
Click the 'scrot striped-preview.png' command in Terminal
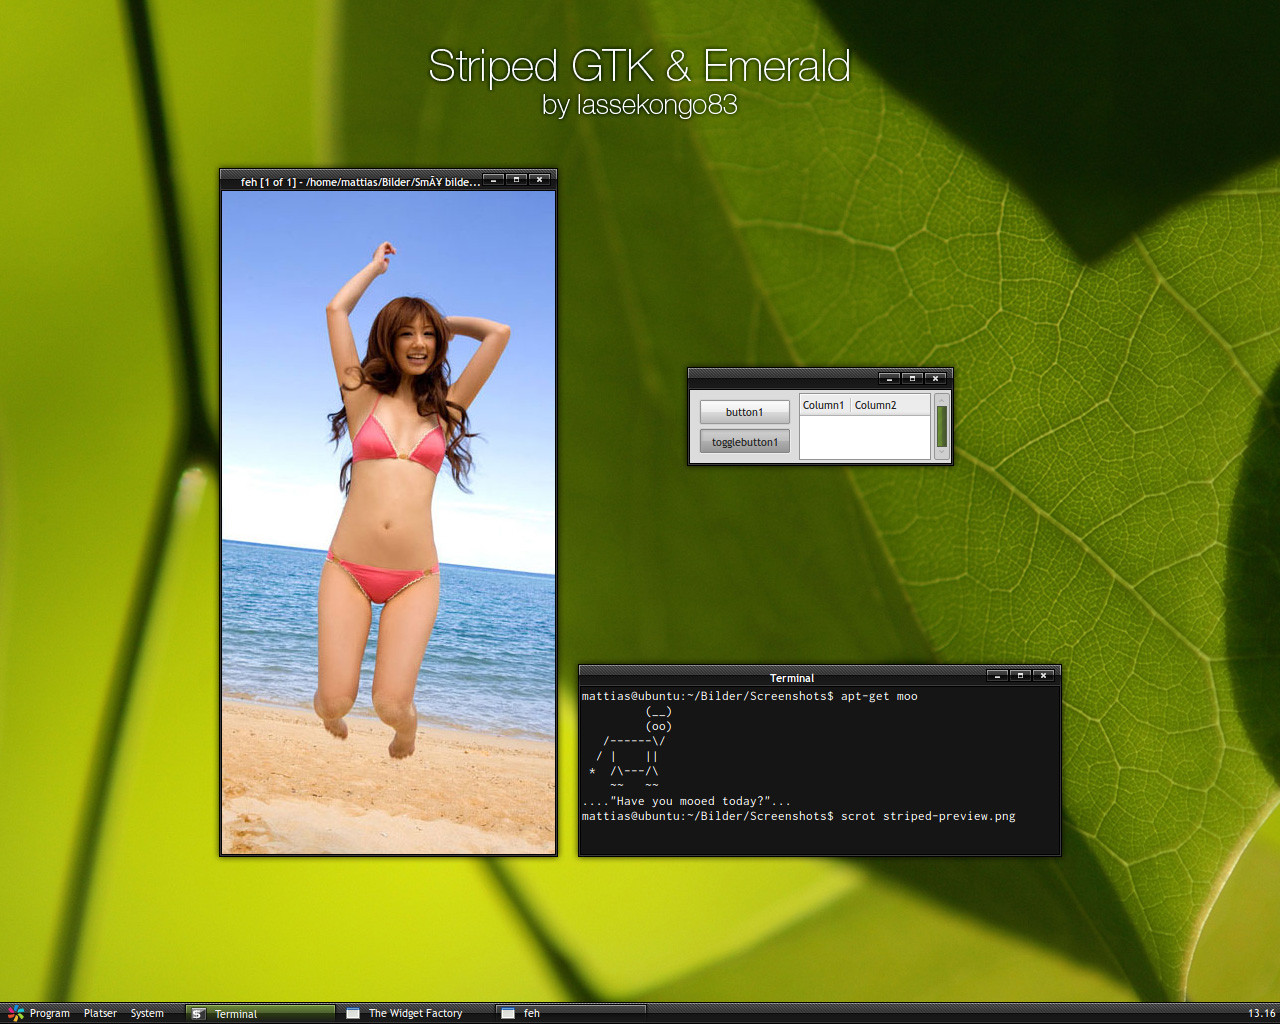[x=928, y=816]
